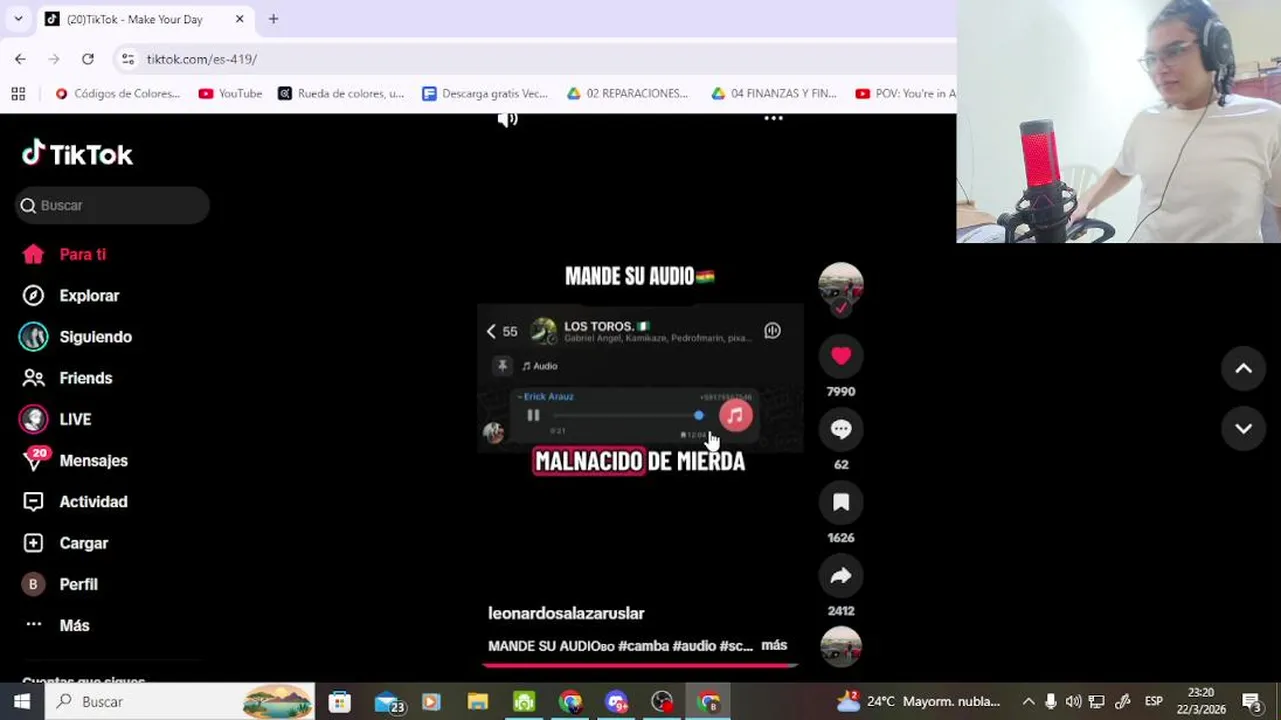Image resolution: width=1281 pixels, height=720 pixels.
Task: Open Mail app with 23 badge
Action: [388, 701]
